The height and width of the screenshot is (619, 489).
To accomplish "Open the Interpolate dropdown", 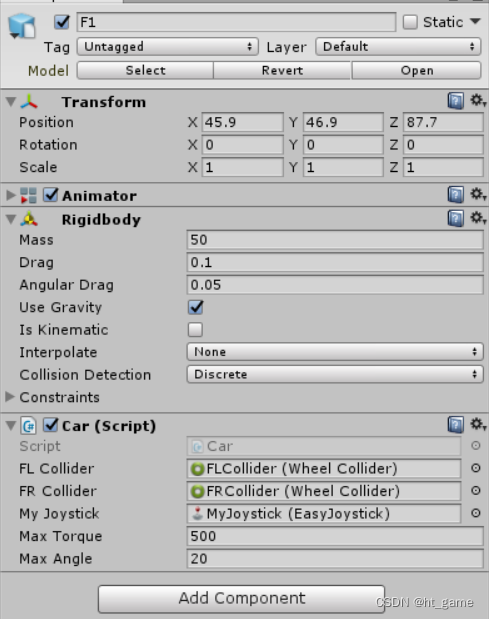I will 335,352.
